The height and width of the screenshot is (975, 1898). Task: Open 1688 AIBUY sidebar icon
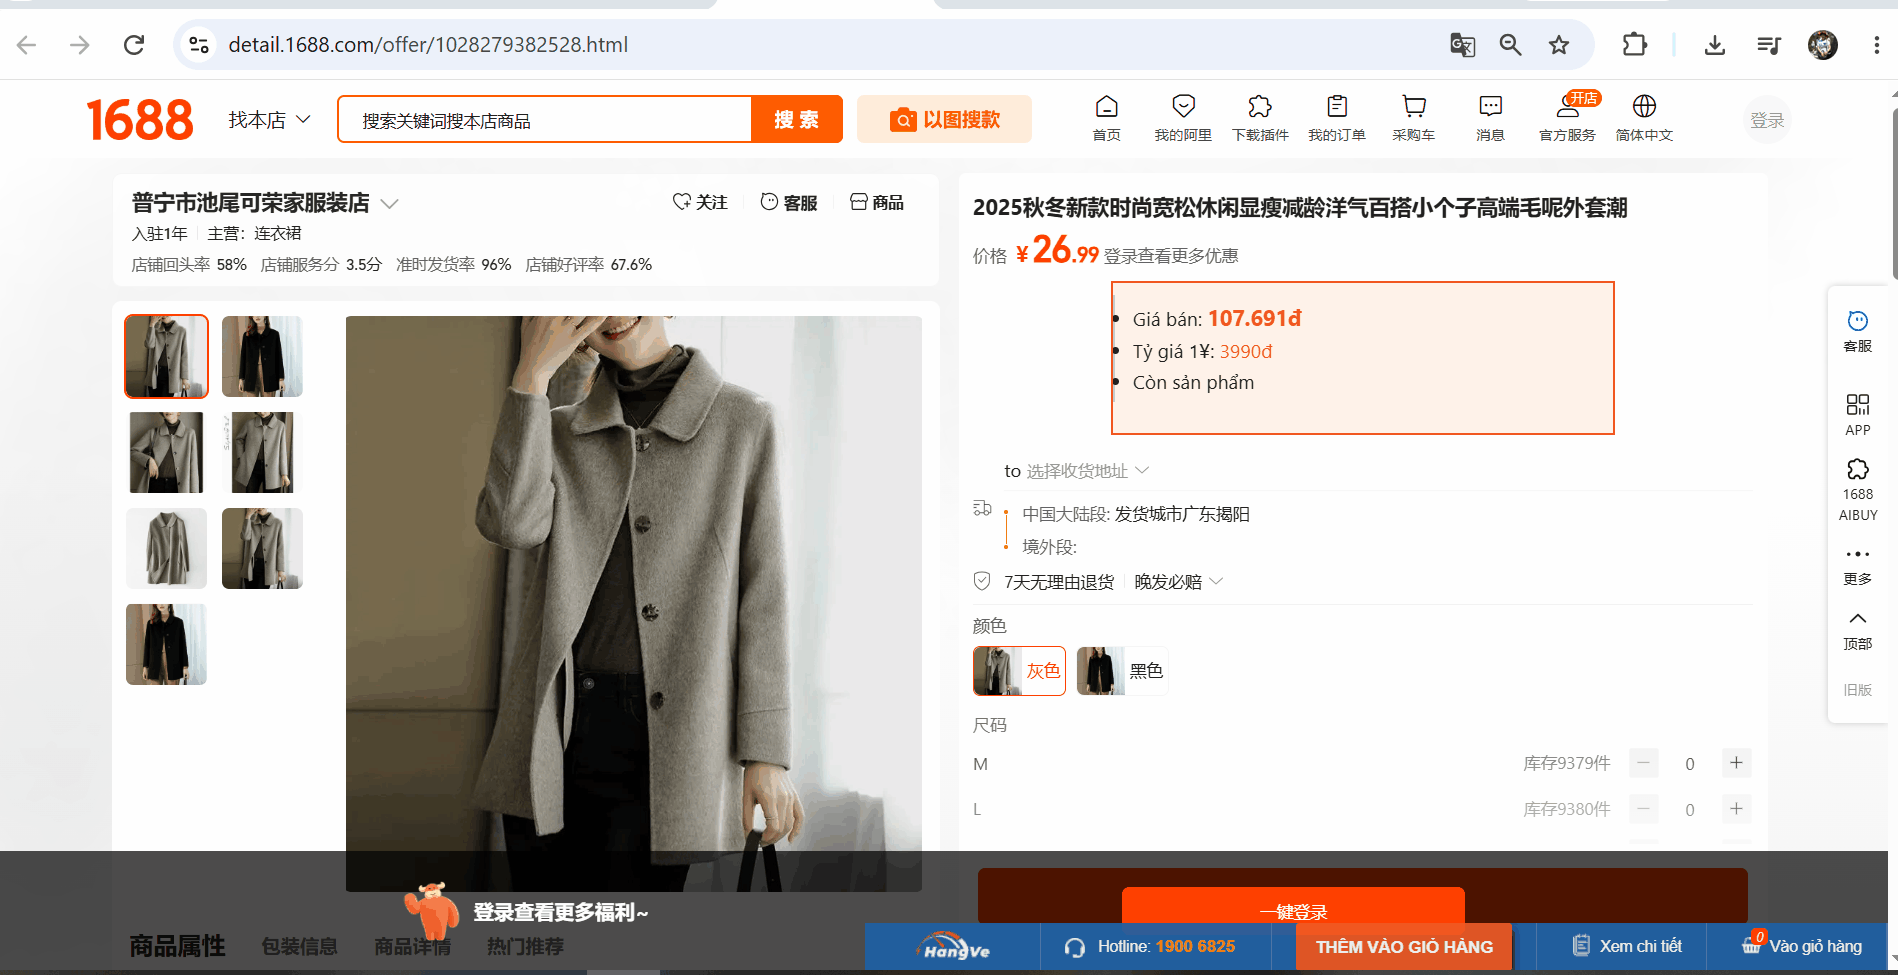pyautogui.click(x=1858, y=490)
